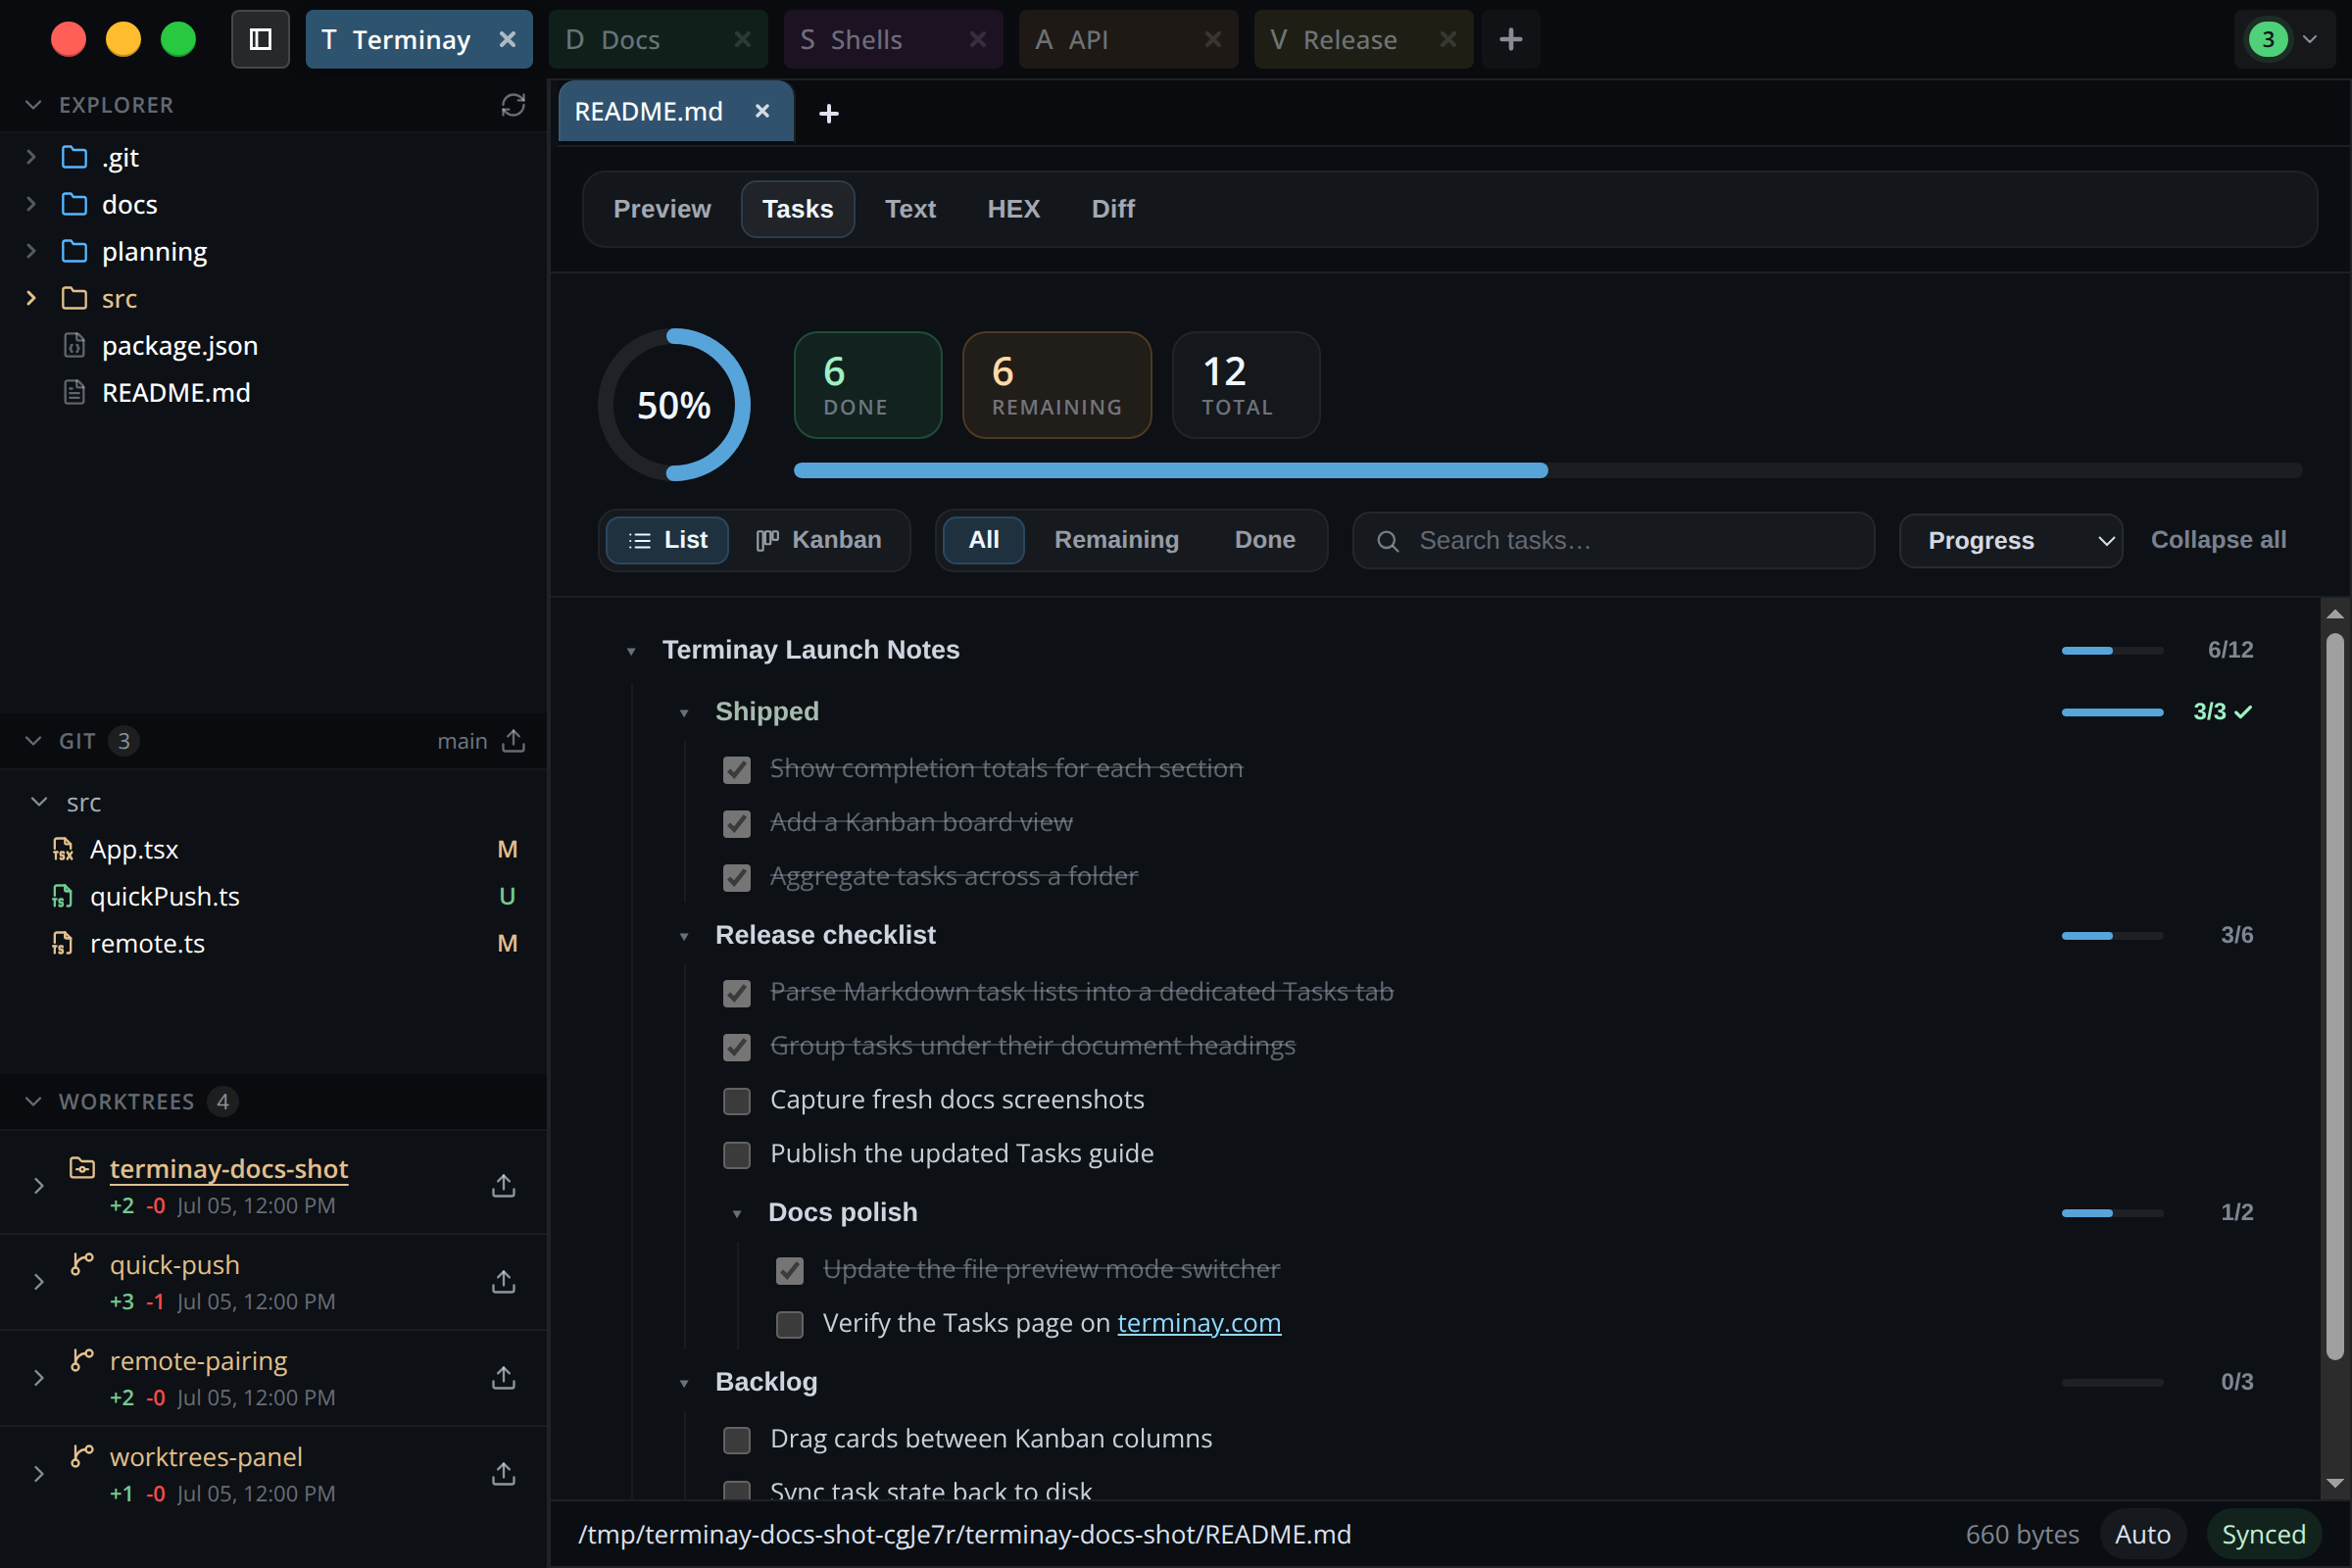Switch to the Diff tab
The image size is (2352, 1568).
pyautogui.click(x=1113, y=209)
